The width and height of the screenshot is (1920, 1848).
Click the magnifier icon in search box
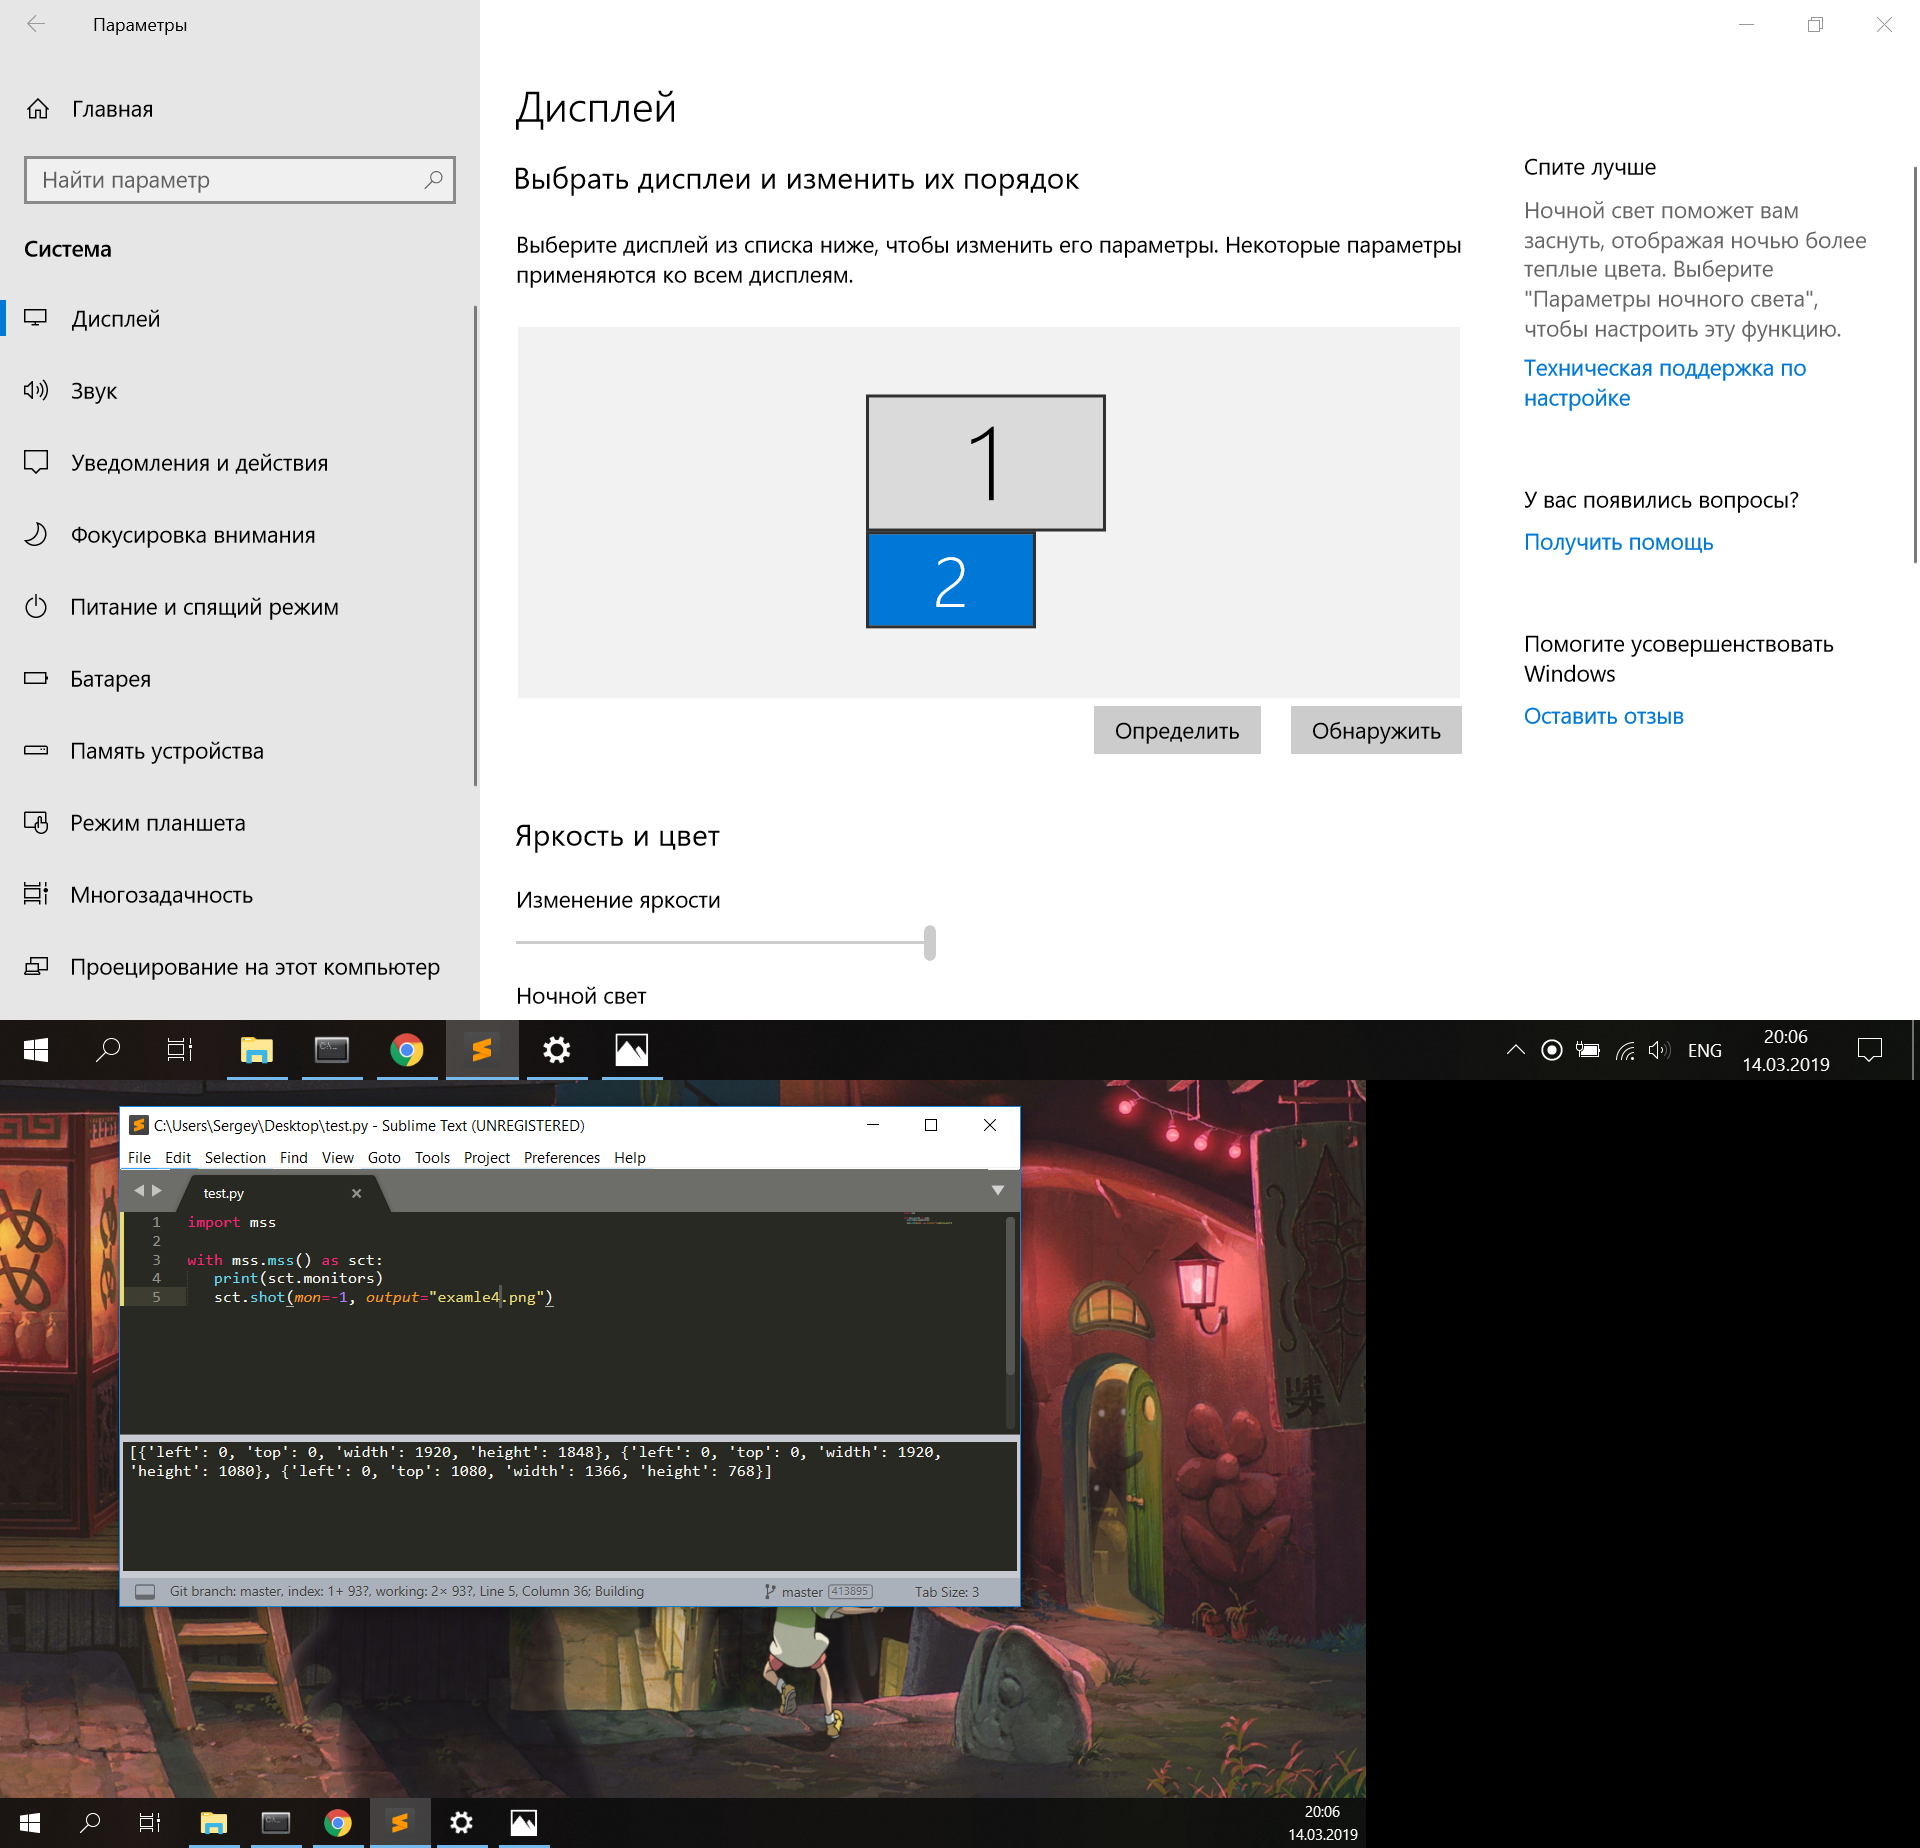pos(433,180)
